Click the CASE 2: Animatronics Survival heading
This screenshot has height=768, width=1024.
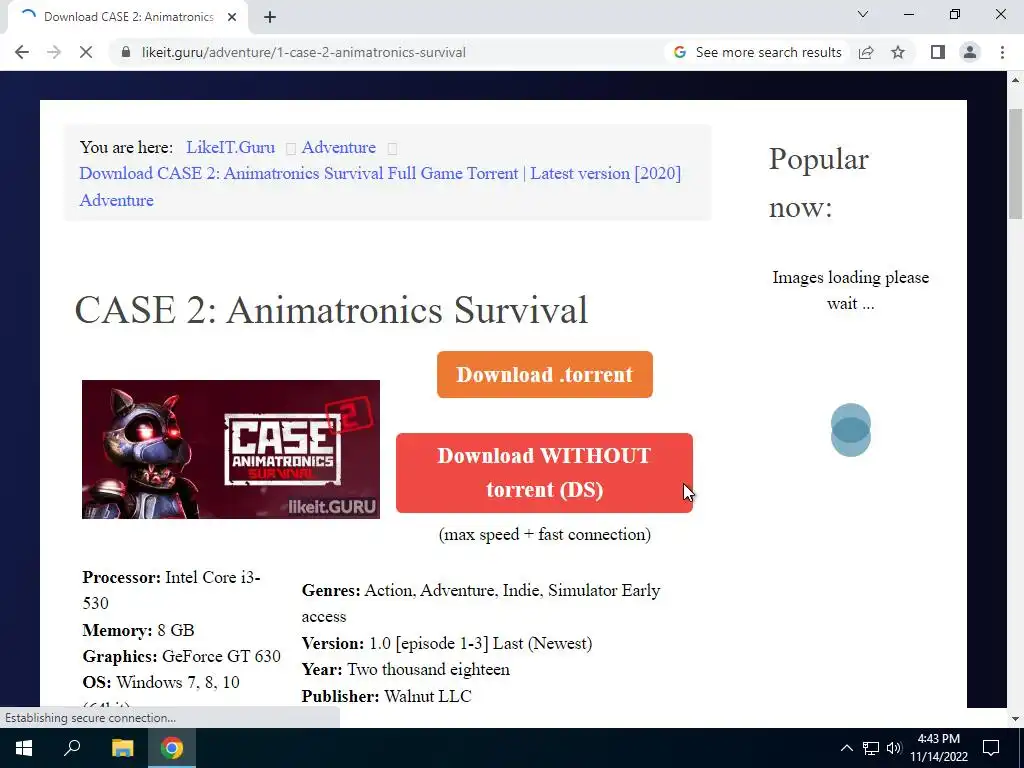coord(331,310)
